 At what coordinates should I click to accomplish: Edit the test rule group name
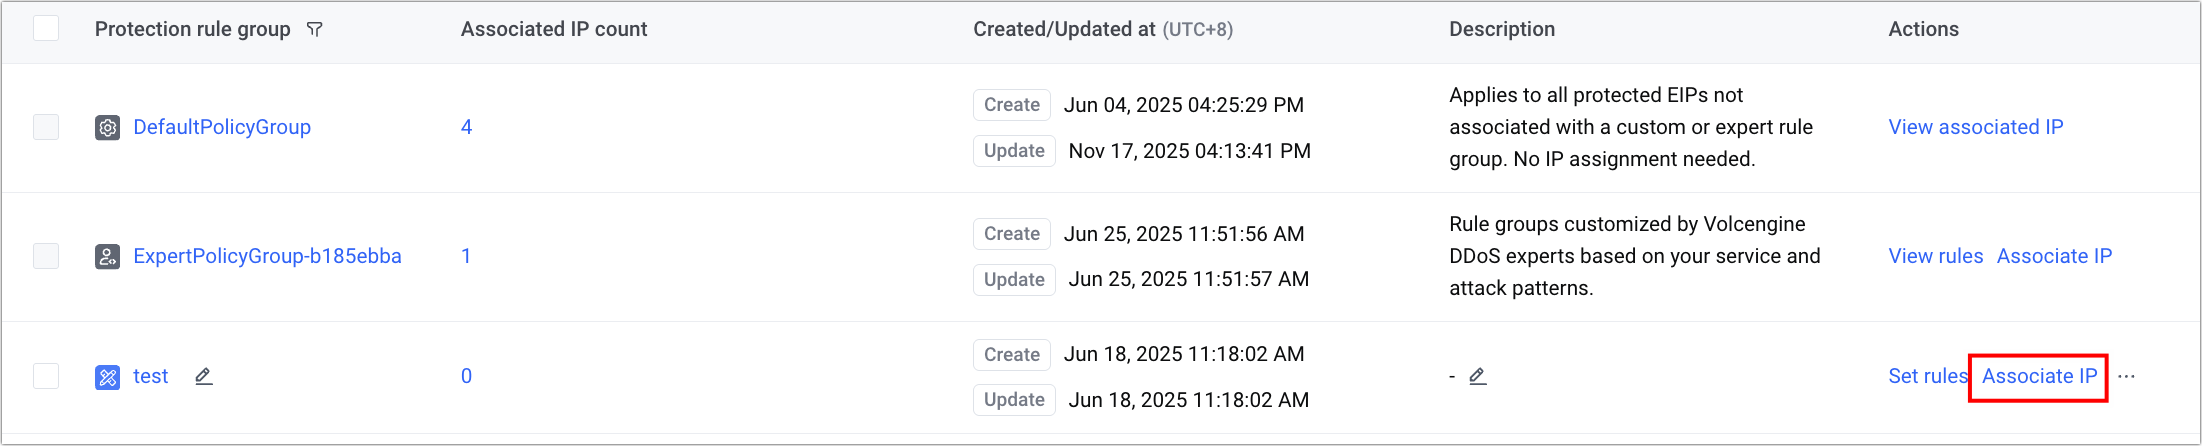[204, 377]
